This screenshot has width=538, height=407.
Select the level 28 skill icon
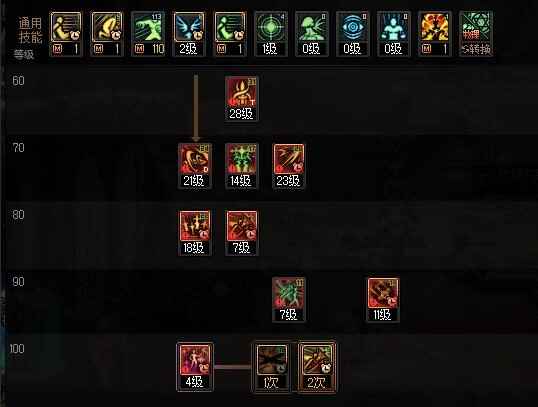tap(242, 98)
